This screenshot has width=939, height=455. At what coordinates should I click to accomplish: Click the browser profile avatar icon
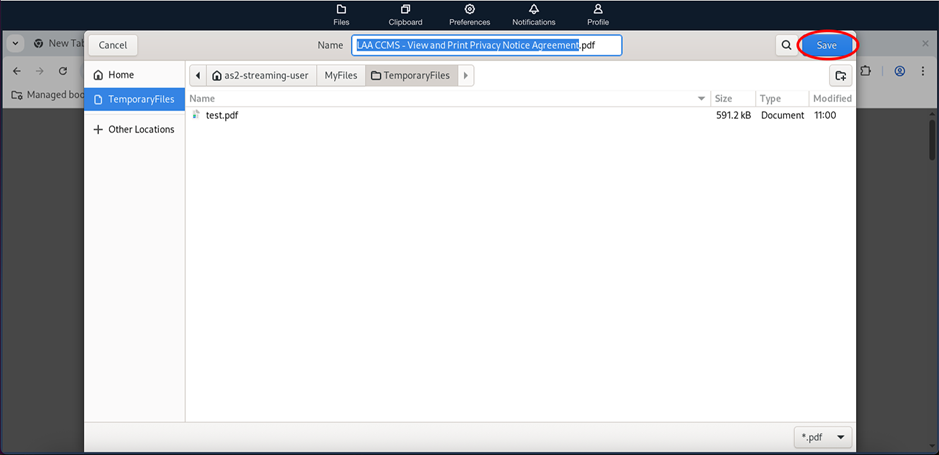click(x=900, y=72)
